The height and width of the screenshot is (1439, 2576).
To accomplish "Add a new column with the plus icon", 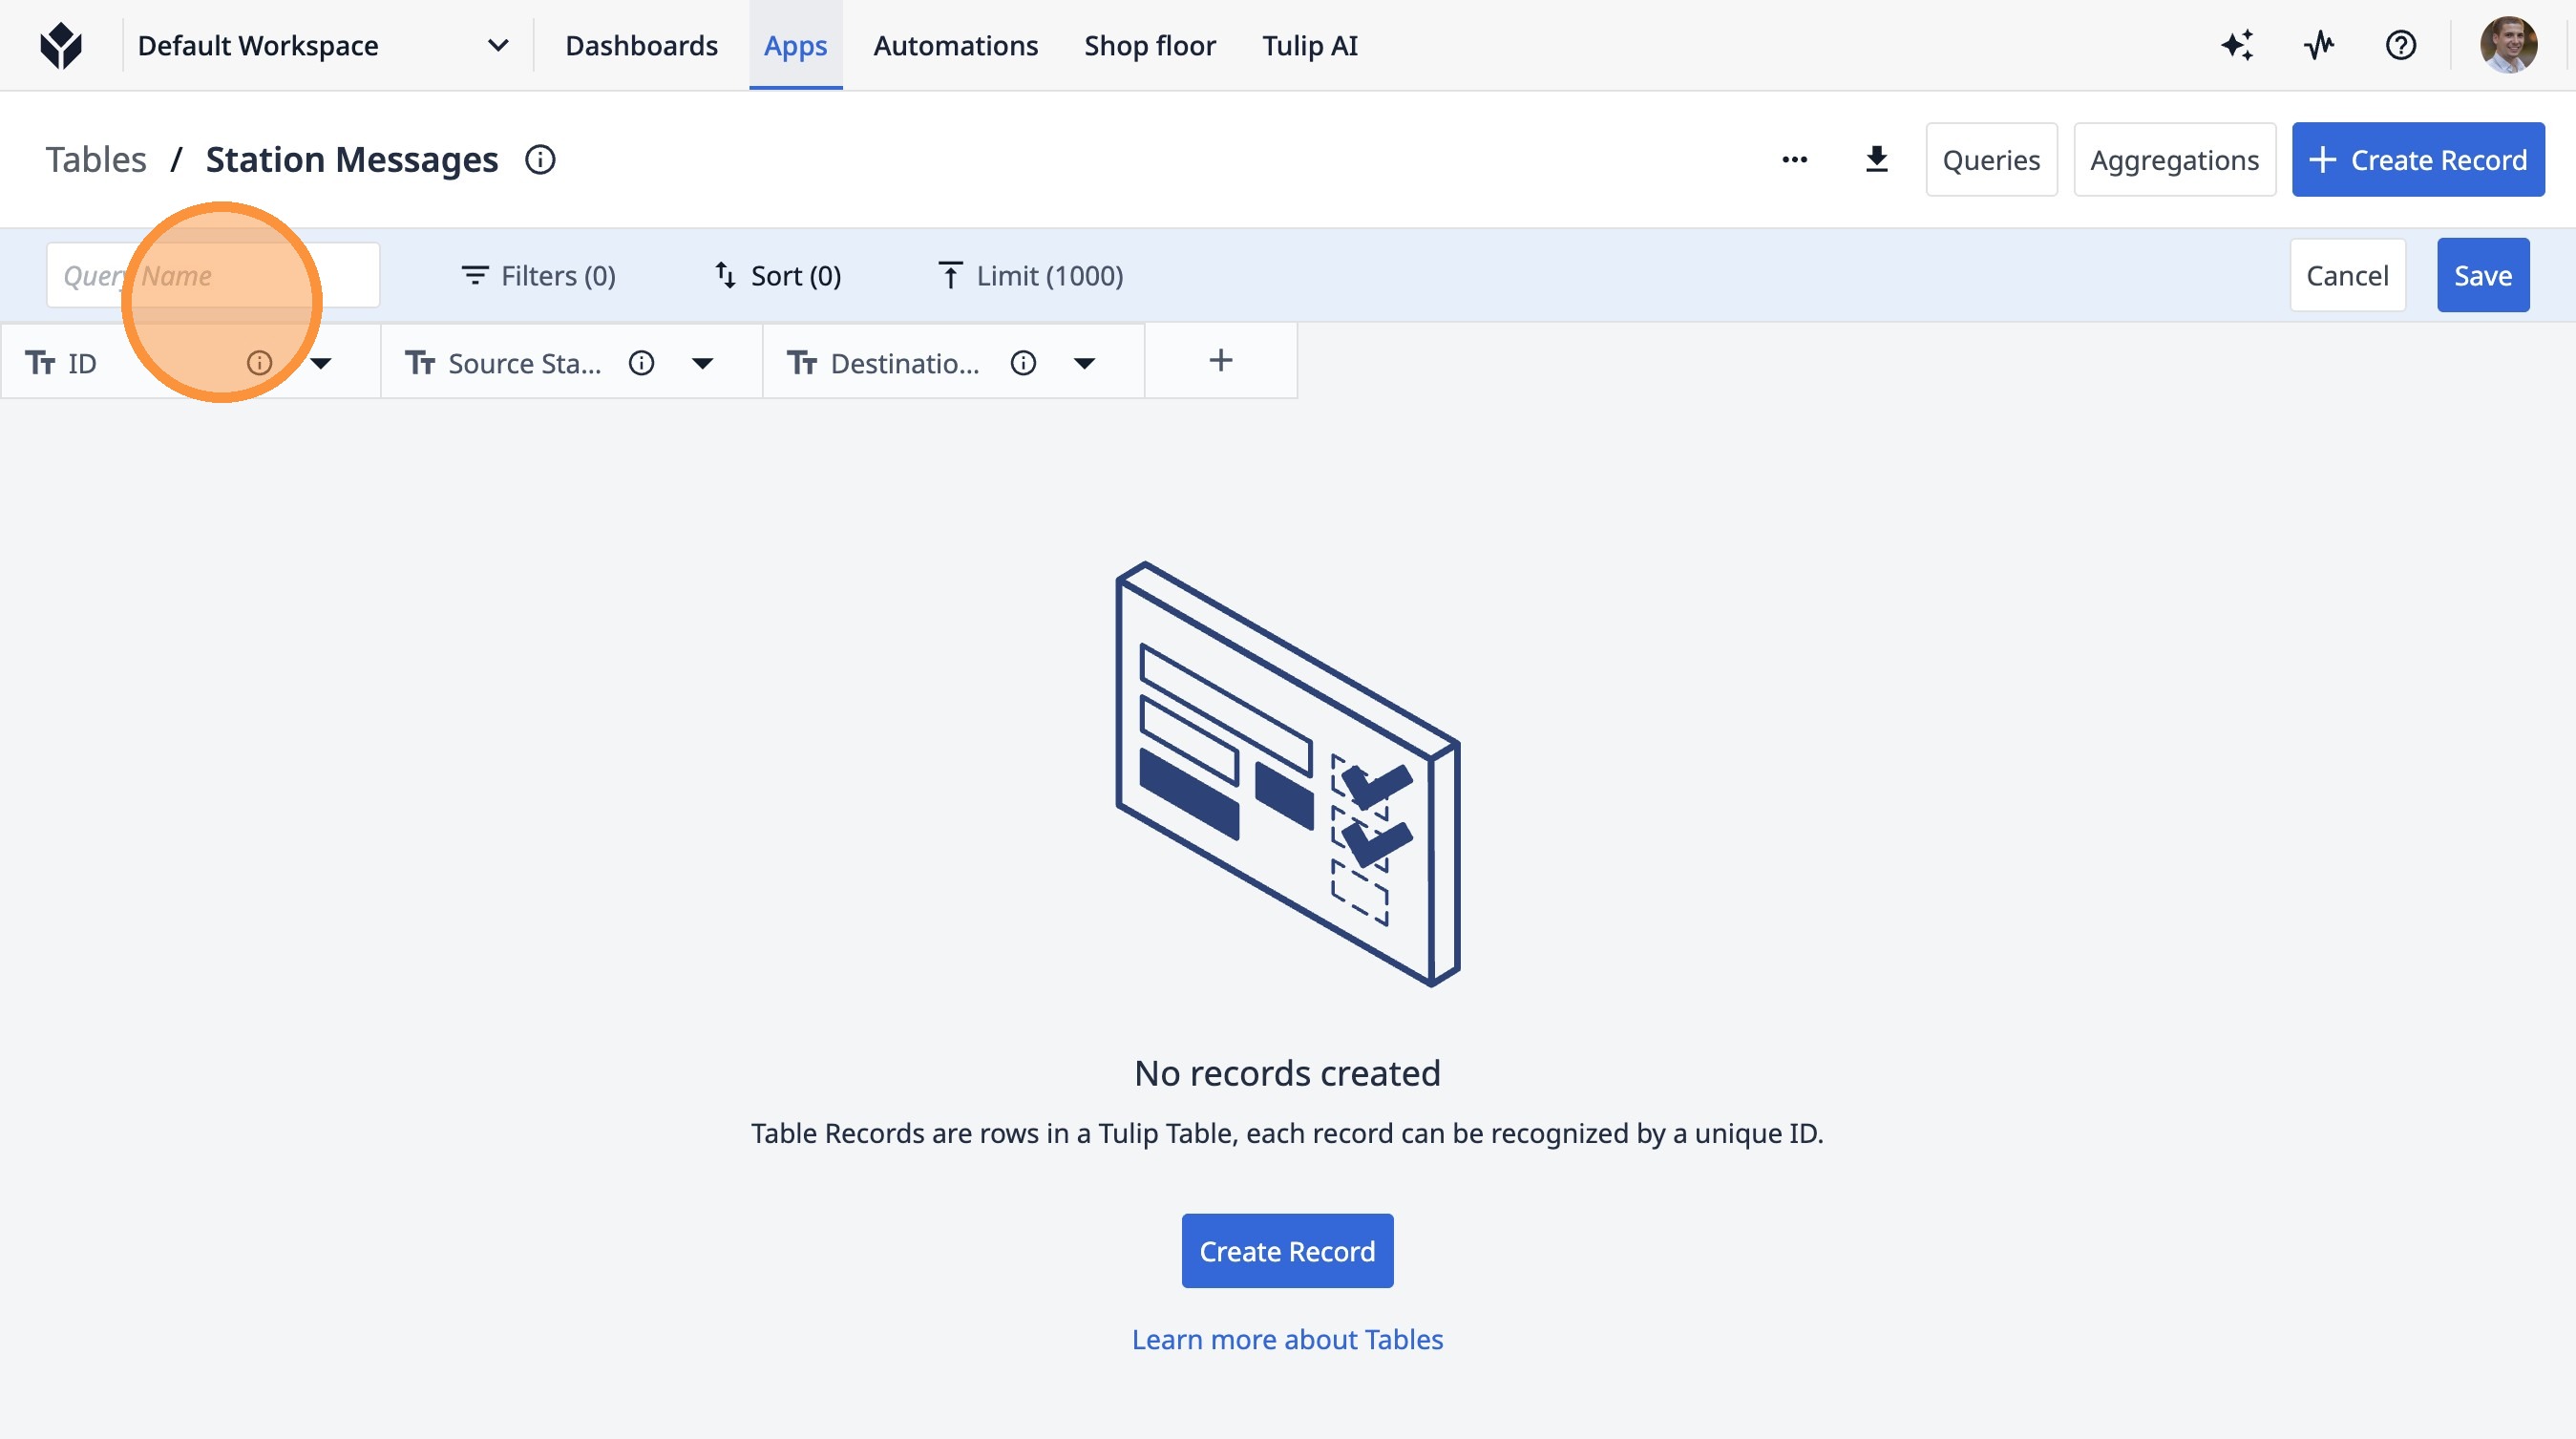I will pos(1220,361).
